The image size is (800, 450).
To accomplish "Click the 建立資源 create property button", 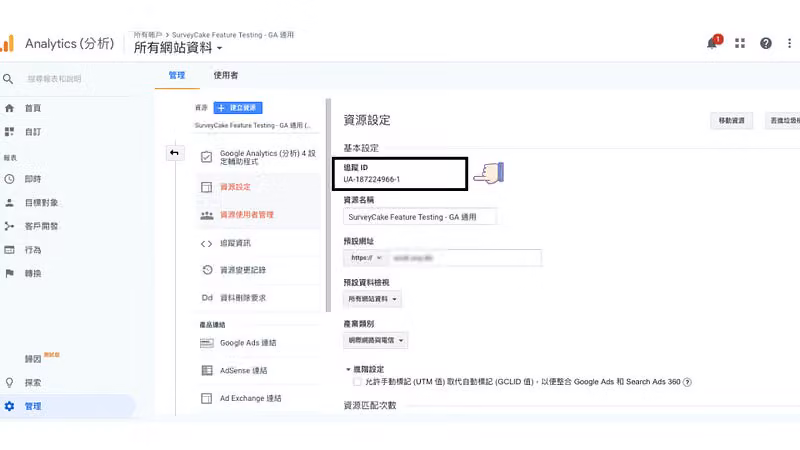I will pyautogui.click(x=238, y=108).
